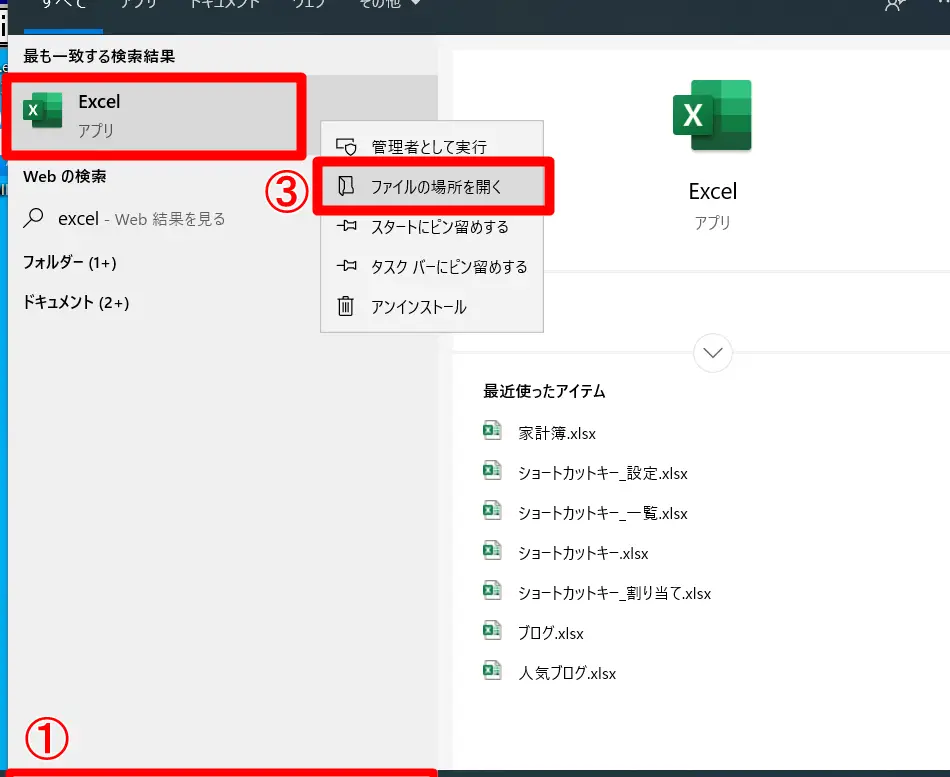
Task: Expand the chevron below the Excel app panel
Action: tap(712, 353)
